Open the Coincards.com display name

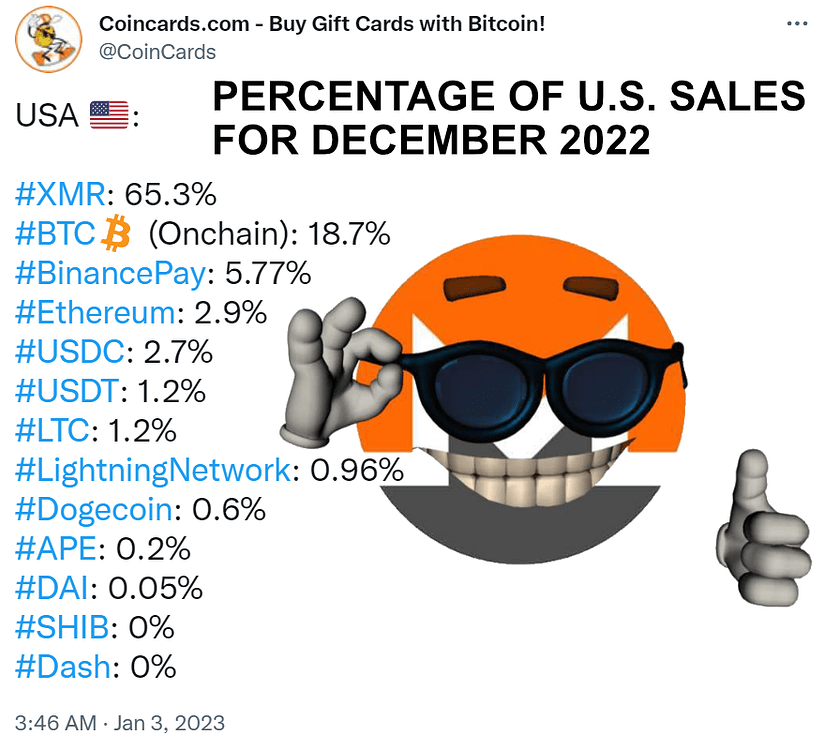click(x=322, y=23)
